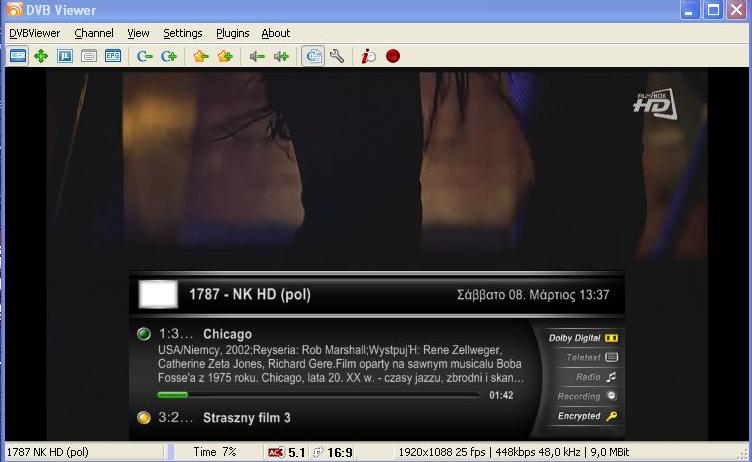Toggle the channel list toolbar button

click(313, 56)
